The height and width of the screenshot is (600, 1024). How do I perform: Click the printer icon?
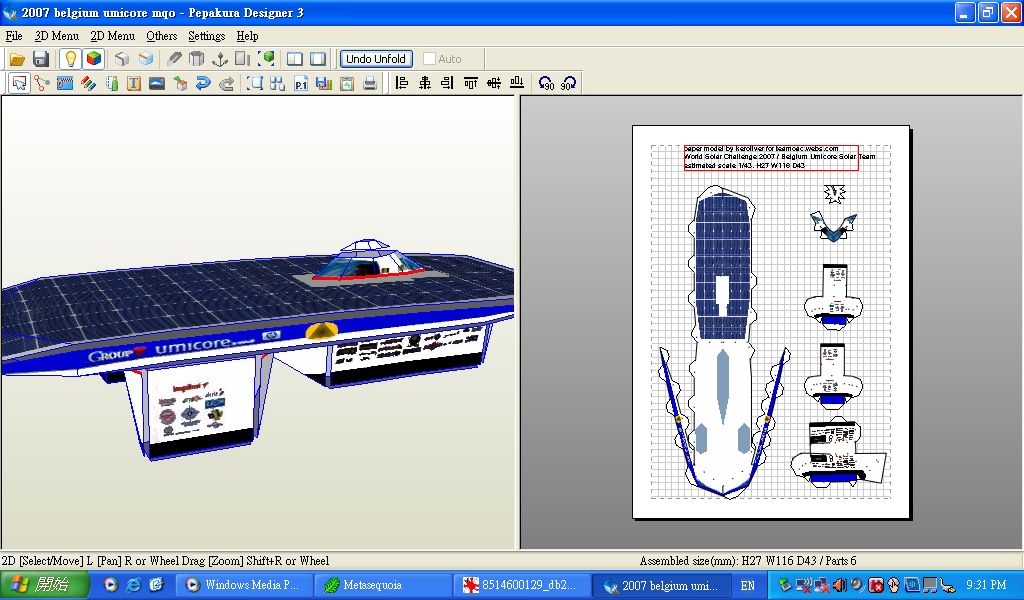[370, 84]
